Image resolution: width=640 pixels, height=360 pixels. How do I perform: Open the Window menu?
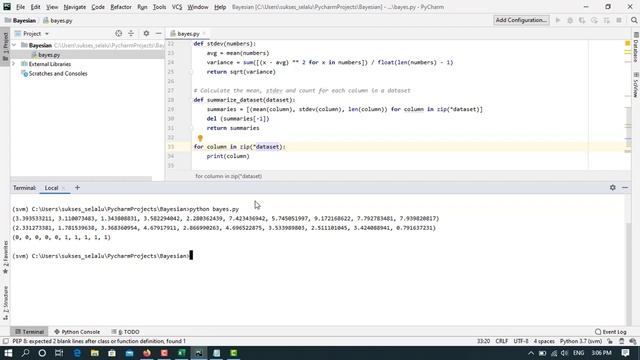pos(198,7)
